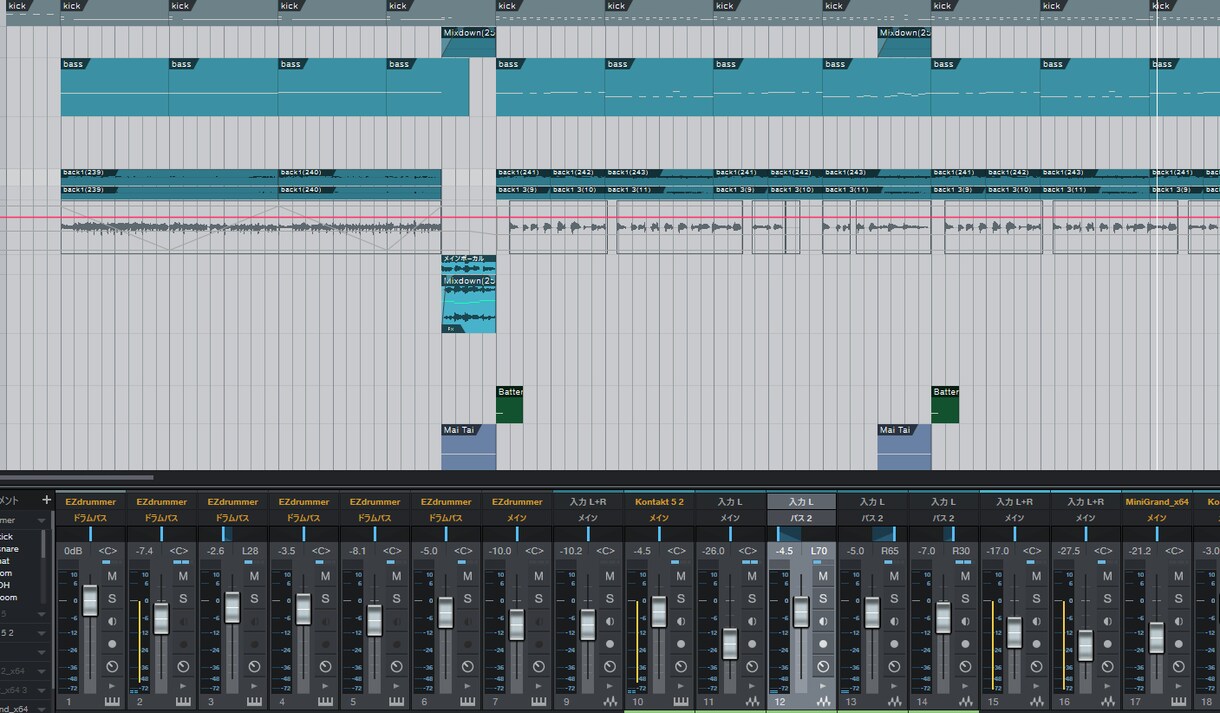This screenshot has width=1220, height=713.
Task: Select "snare" in the instrument list
Action: (8, 549)
